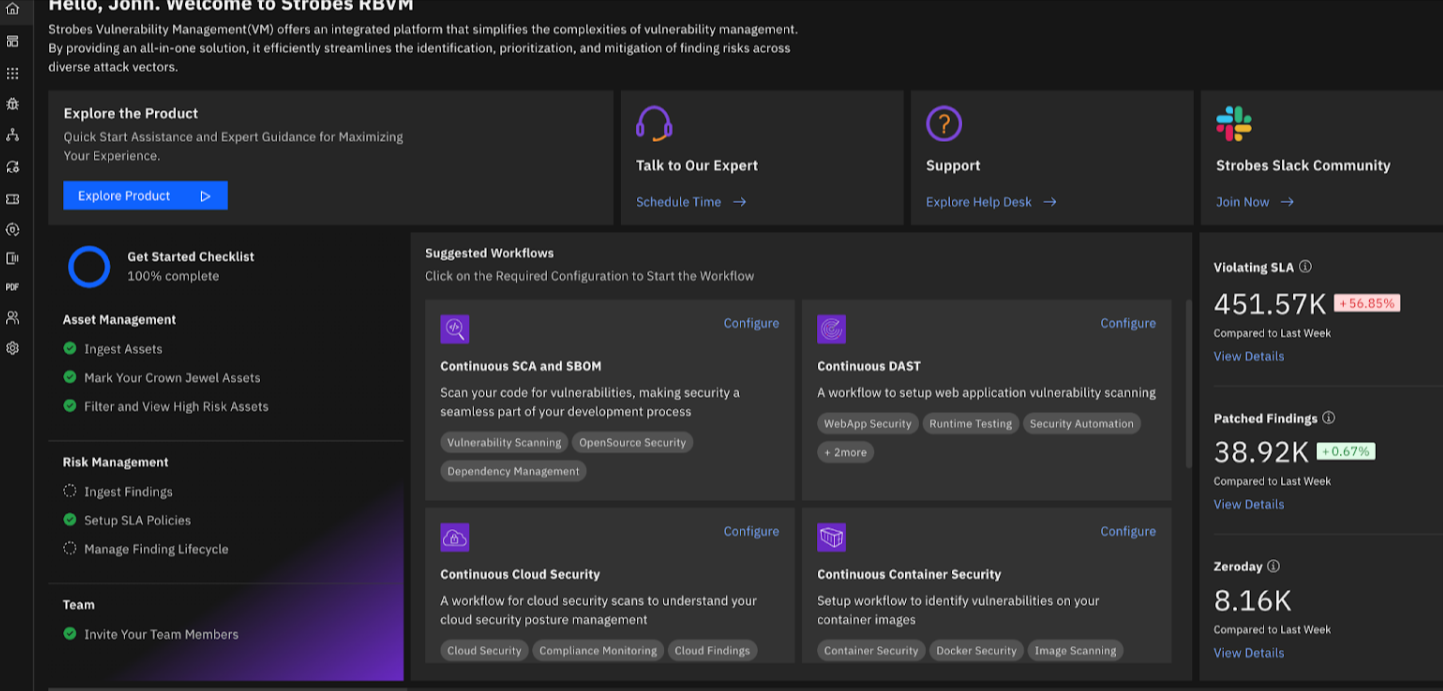This screenshot has width=1443, height=691.
Task: Click the Continuous DAST icon
Action: point(831,329)
